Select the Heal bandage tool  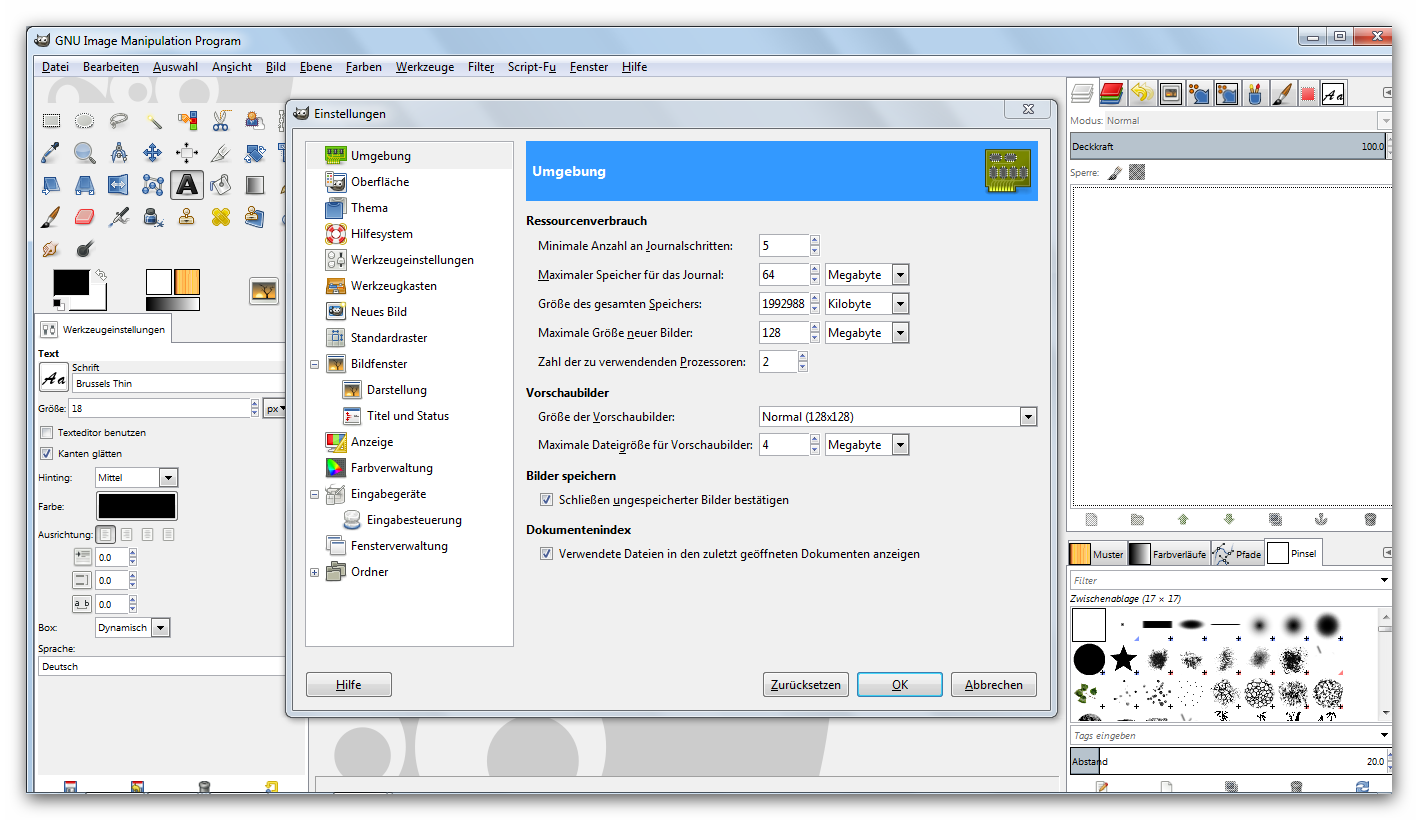pos(221,217)
